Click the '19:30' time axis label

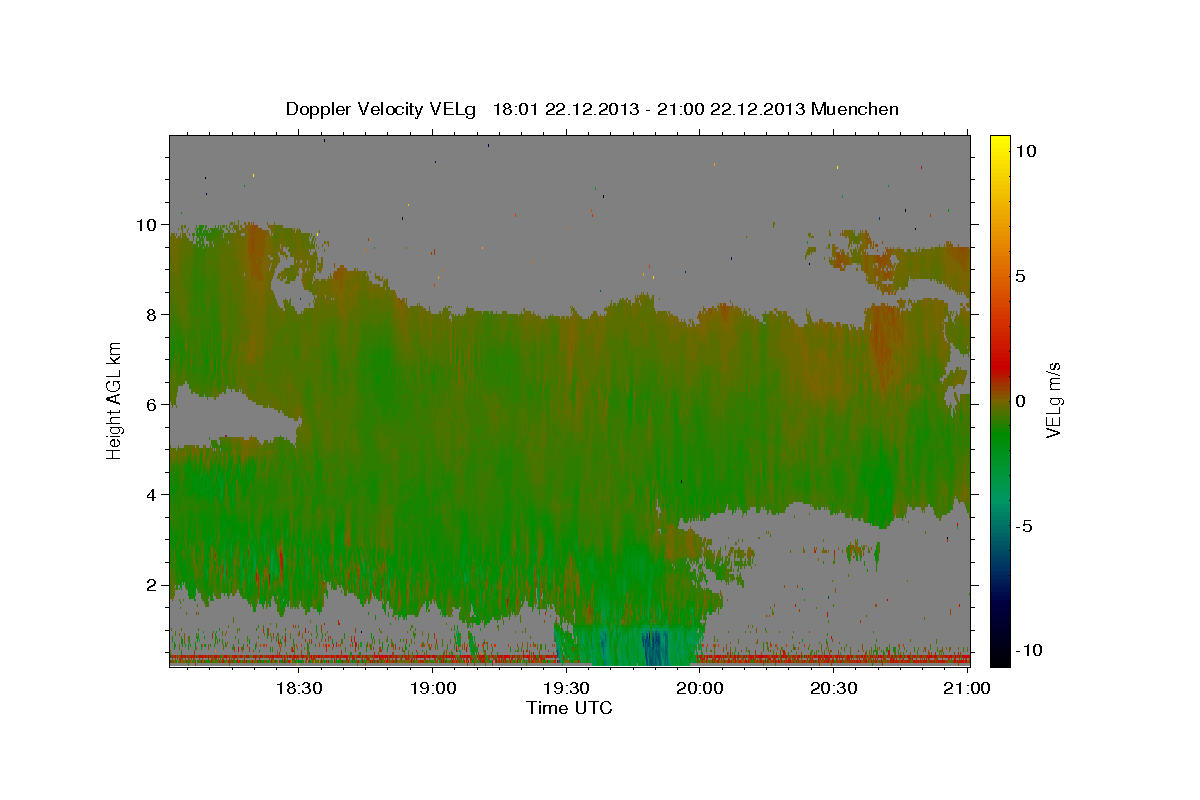click(566, 688)
